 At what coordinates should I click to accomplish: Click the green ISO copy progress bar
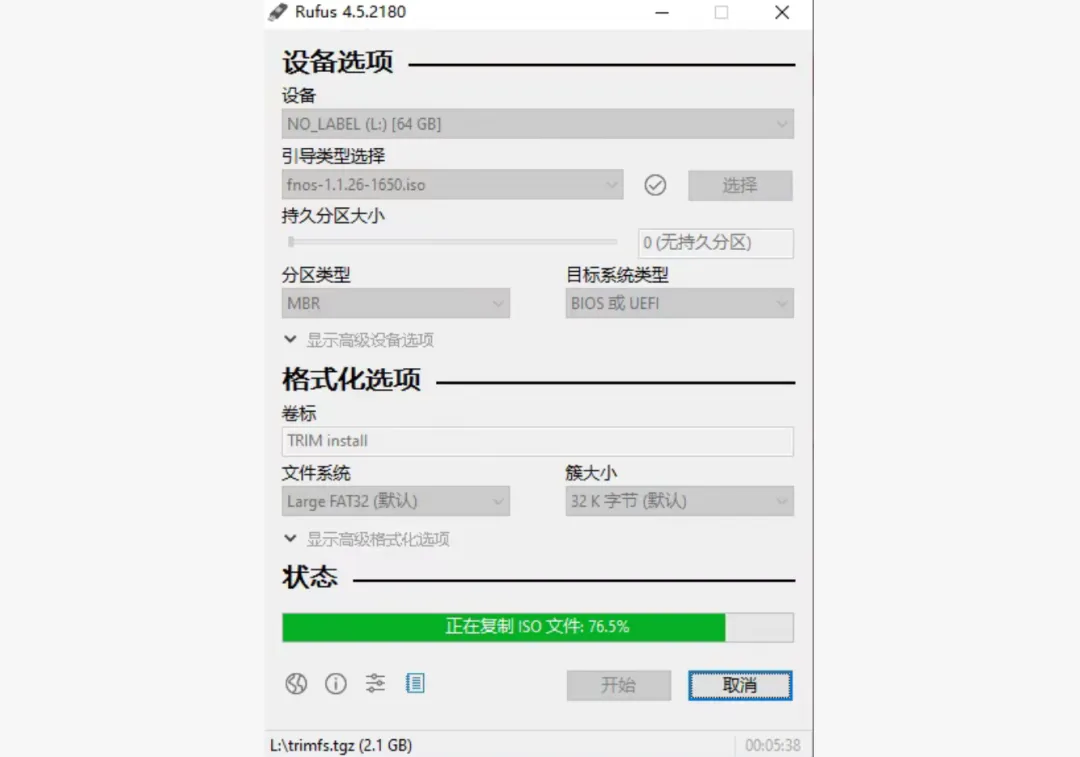point(537,627)
